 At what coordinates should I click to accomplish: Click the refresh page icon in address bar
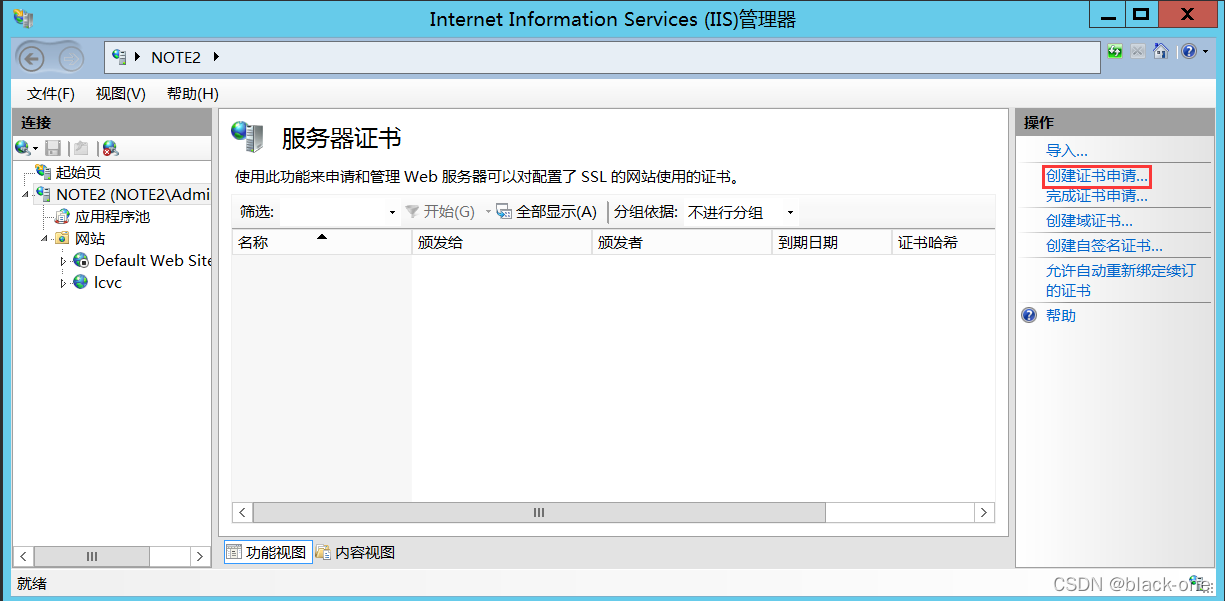coord(1114,51)
